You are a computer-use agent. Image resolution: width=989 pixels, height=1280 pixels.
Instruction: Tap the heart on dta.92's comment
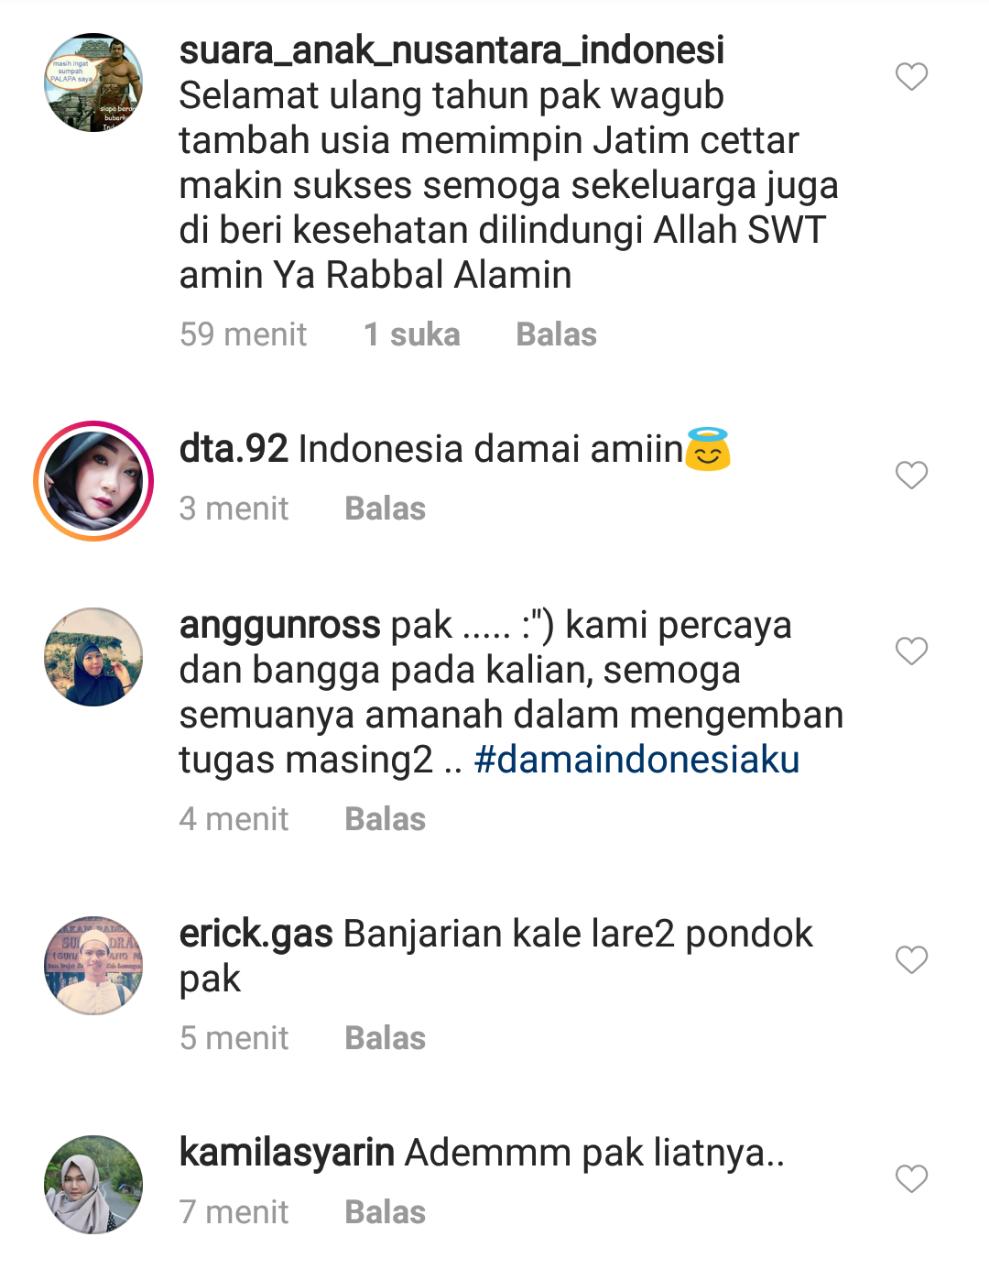pos(911,475)
